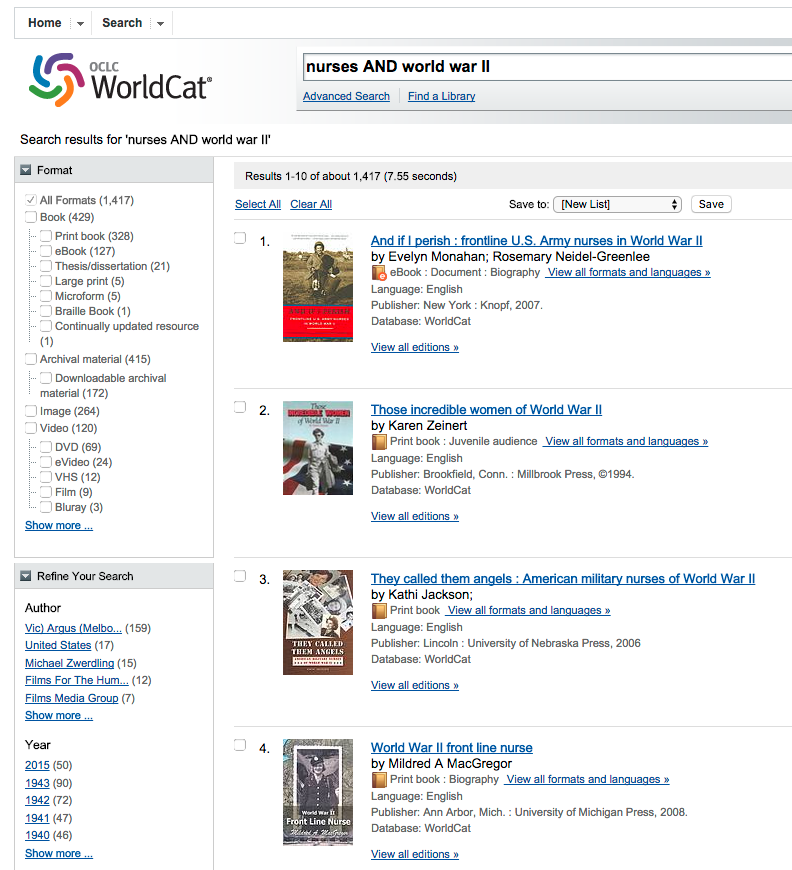Filter by year 1943
792x870 pixels.
(x=37, y=783)
